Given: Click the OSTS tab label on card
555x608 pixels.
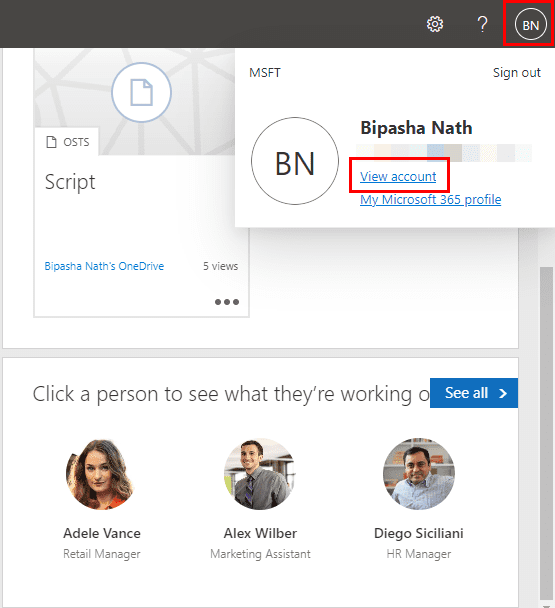Looking at the screenshot, I should [x=76, y=142].
